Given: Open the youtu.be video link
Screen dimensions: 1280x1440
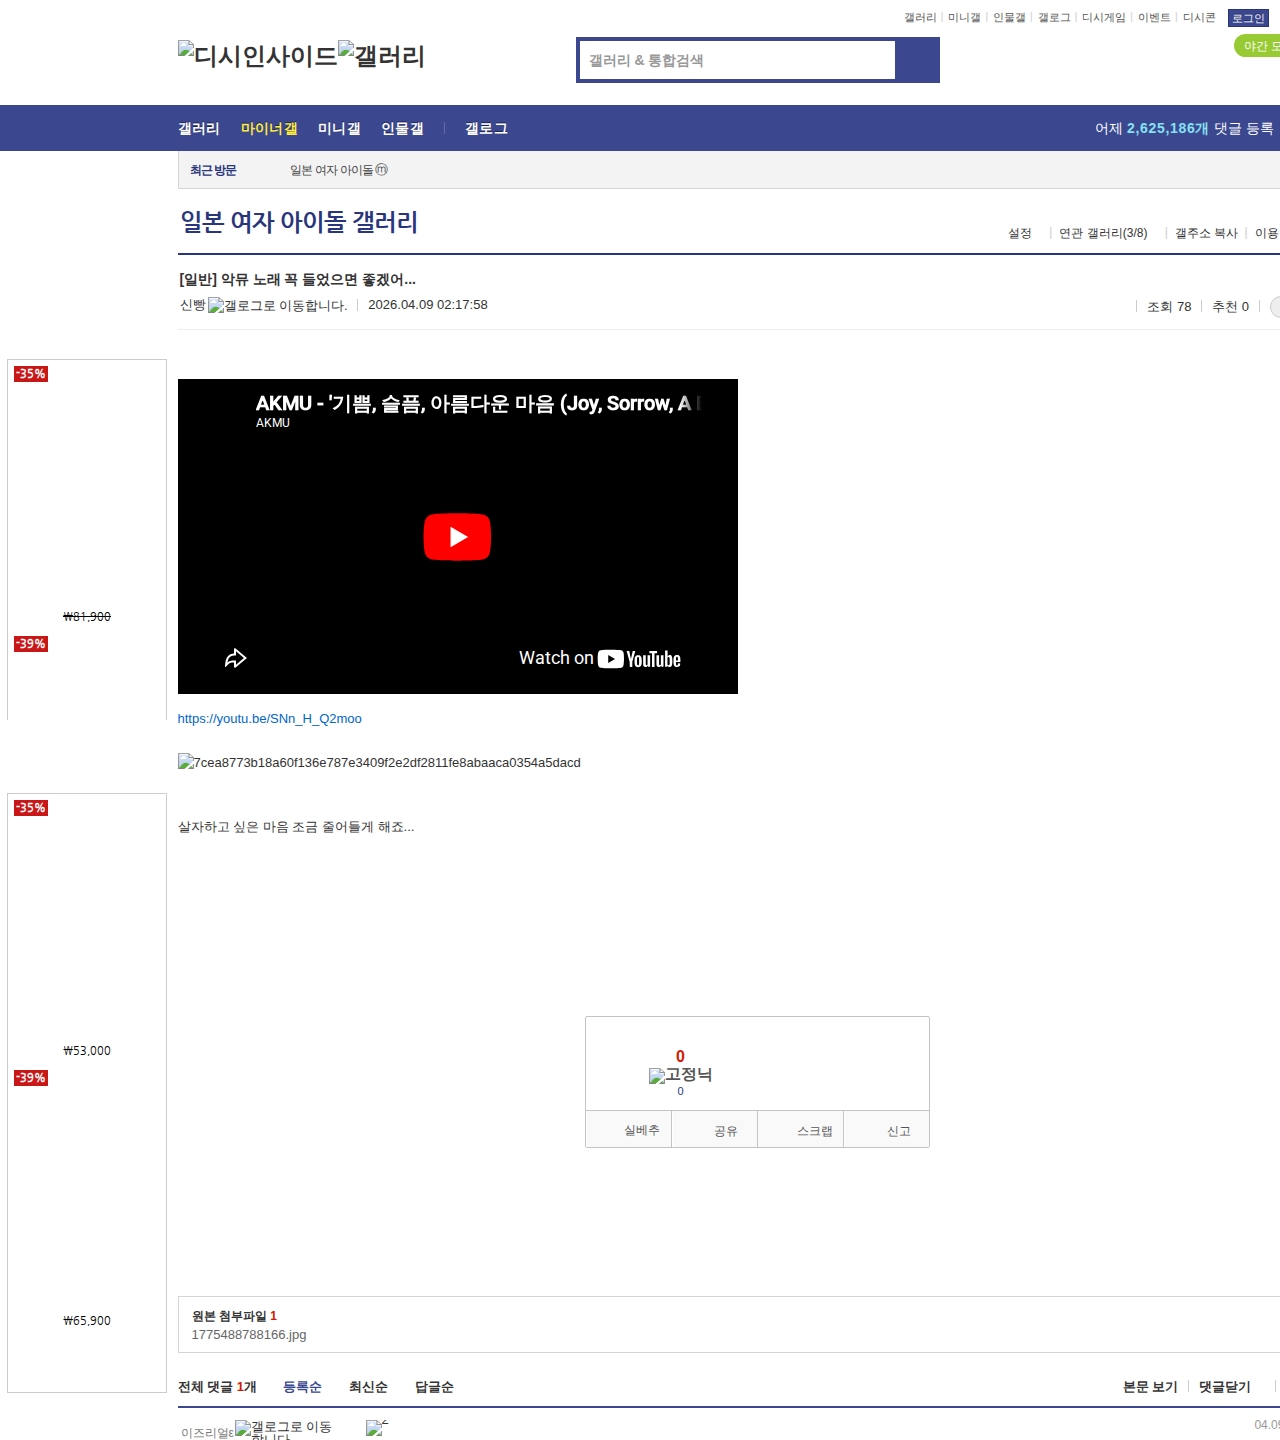Looking at the screenshot, I should (269, 719).
